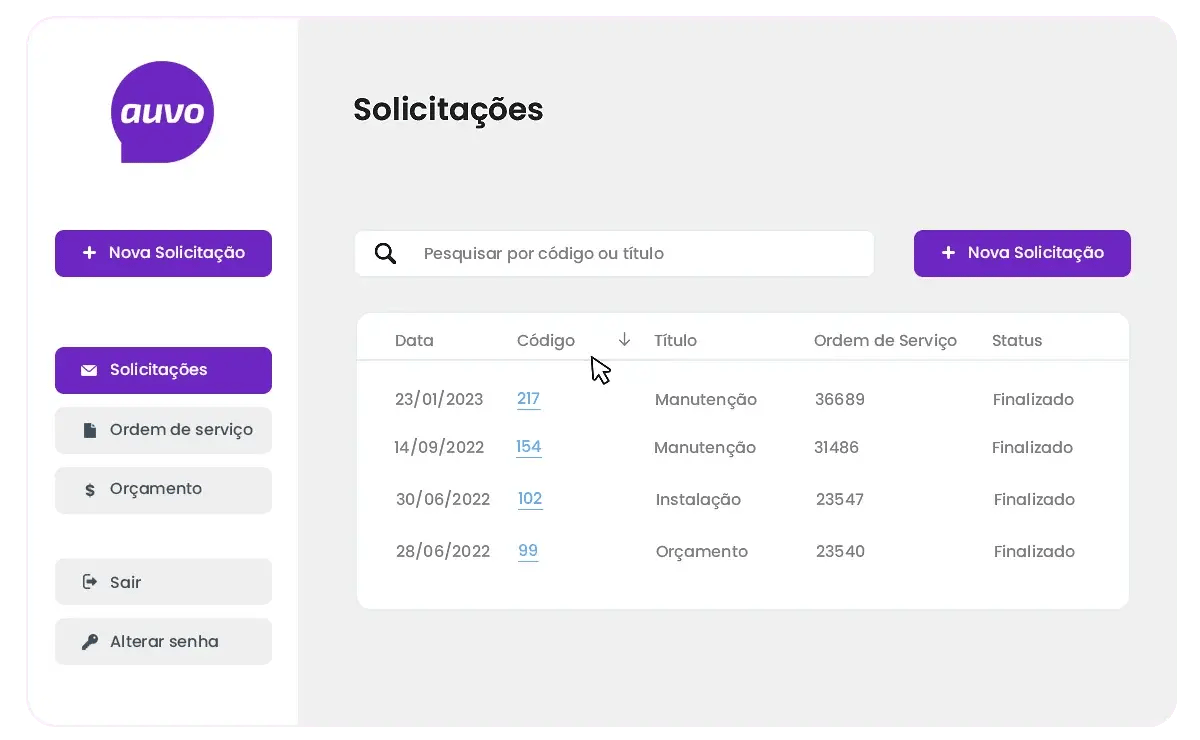Click service order 31486
Image resolution: width=1200 pixels, height=740 pixels.
pyautogui.click(x=837, y=447)
